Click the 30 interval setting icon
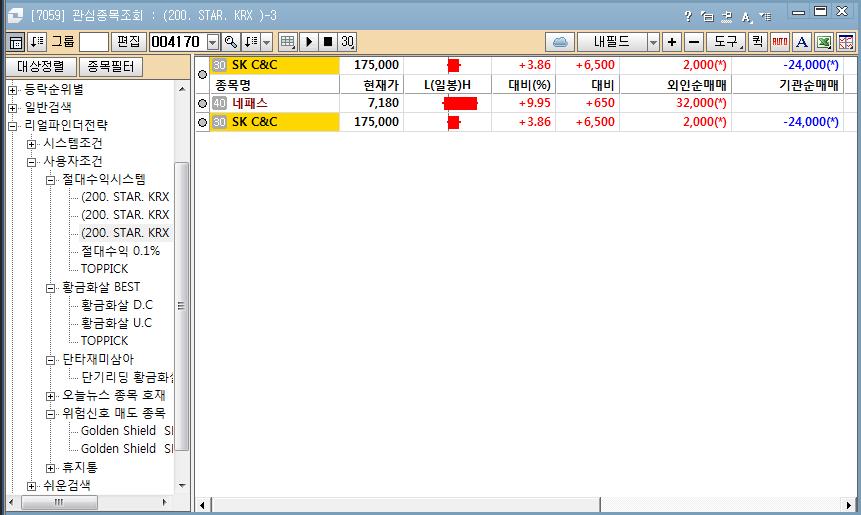The width and height of the screenshot is (861, 515). pos(347,42)
